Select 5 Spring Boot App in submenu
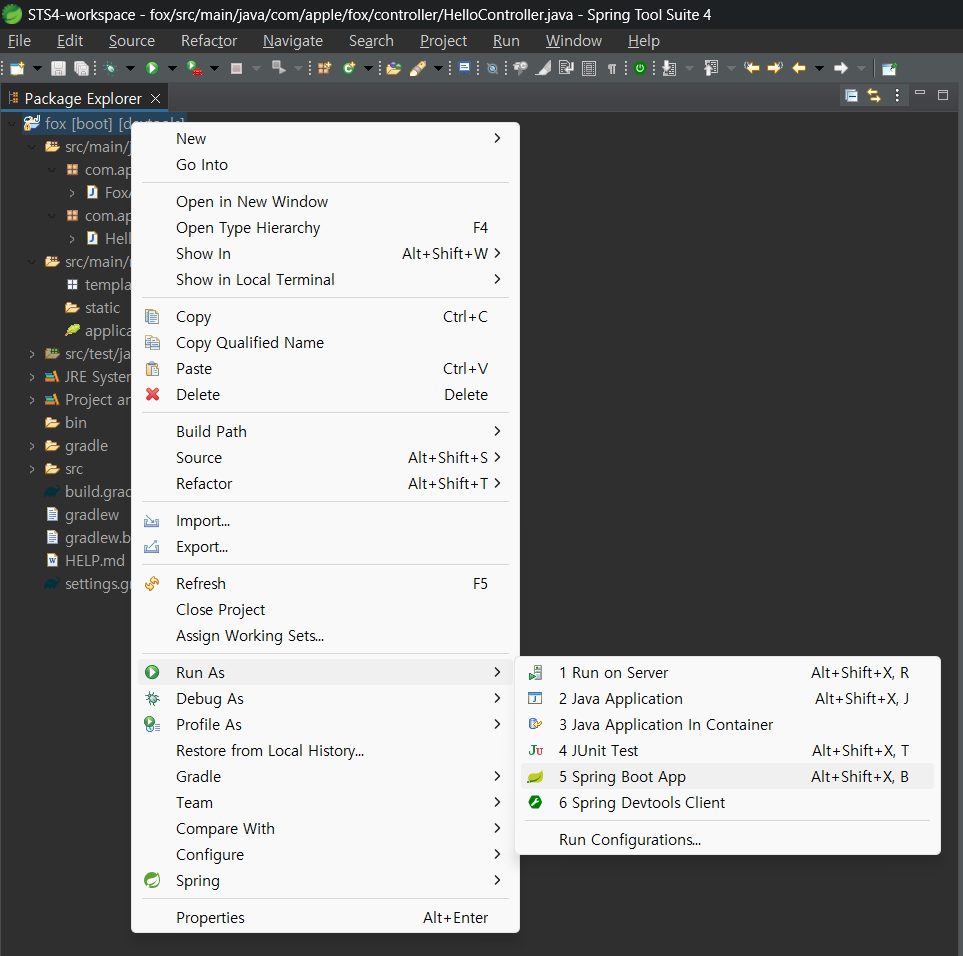Screen dimensions: 963x956 (x=727, y=777)
